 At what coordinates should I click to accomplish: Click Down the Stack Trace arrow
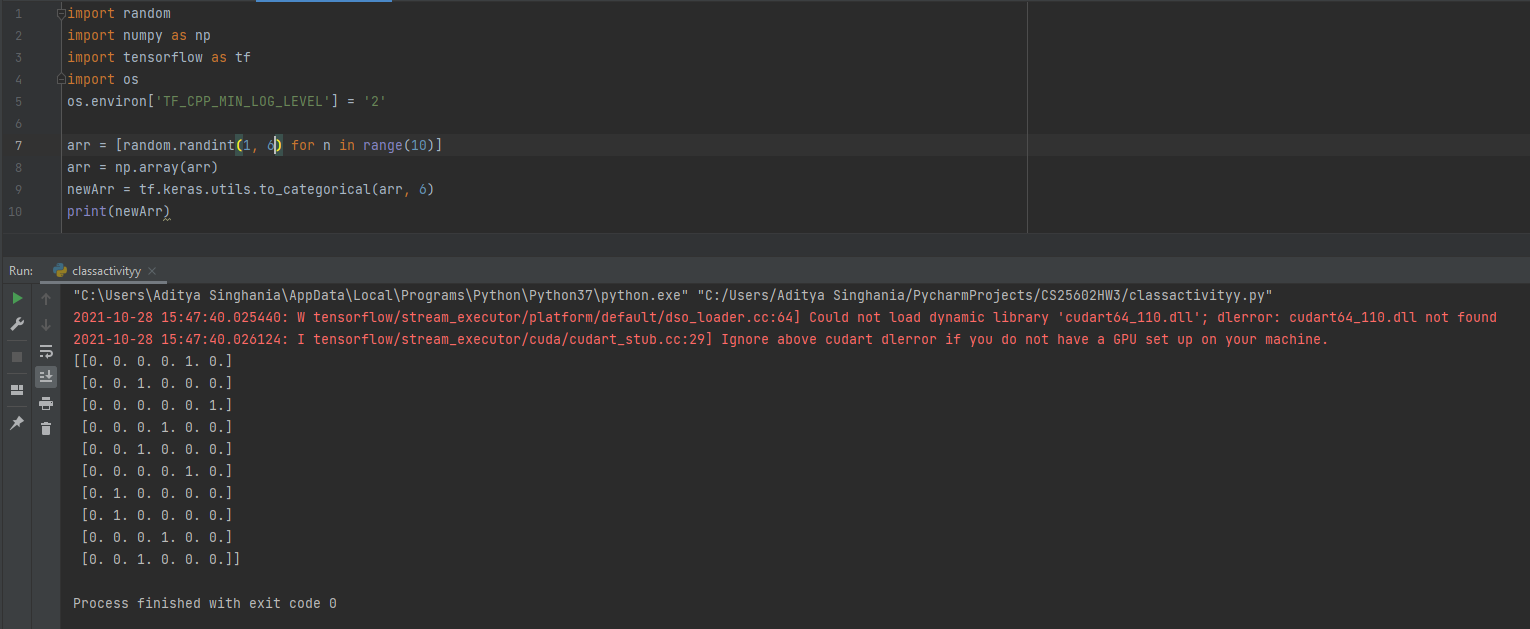click(46, 324)
